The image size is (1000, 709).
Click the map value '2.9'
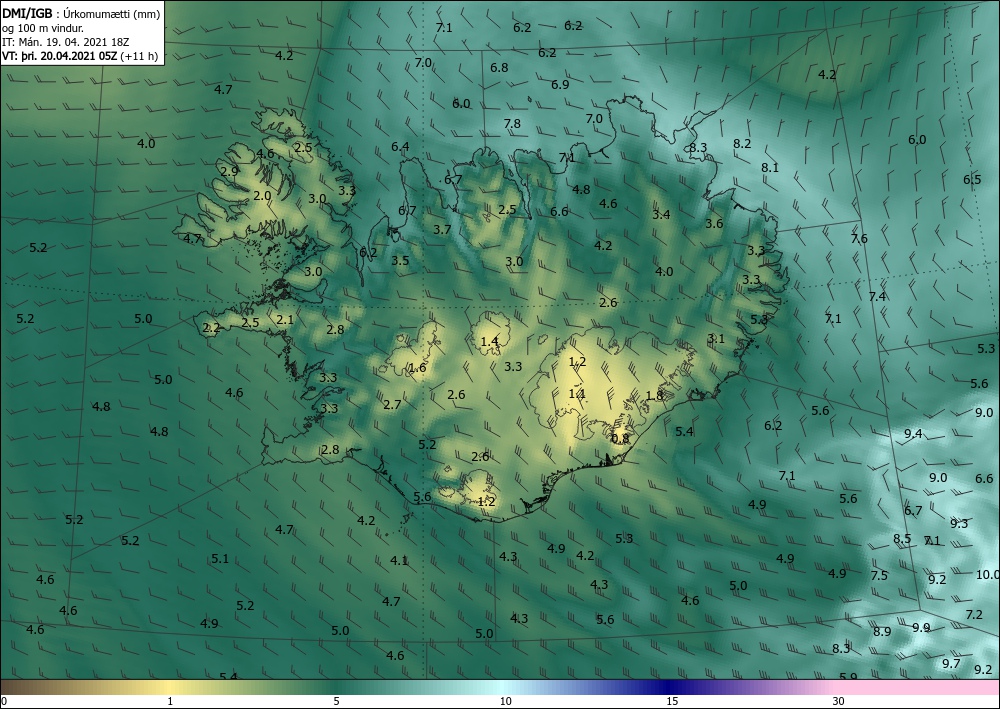[229, 171]
